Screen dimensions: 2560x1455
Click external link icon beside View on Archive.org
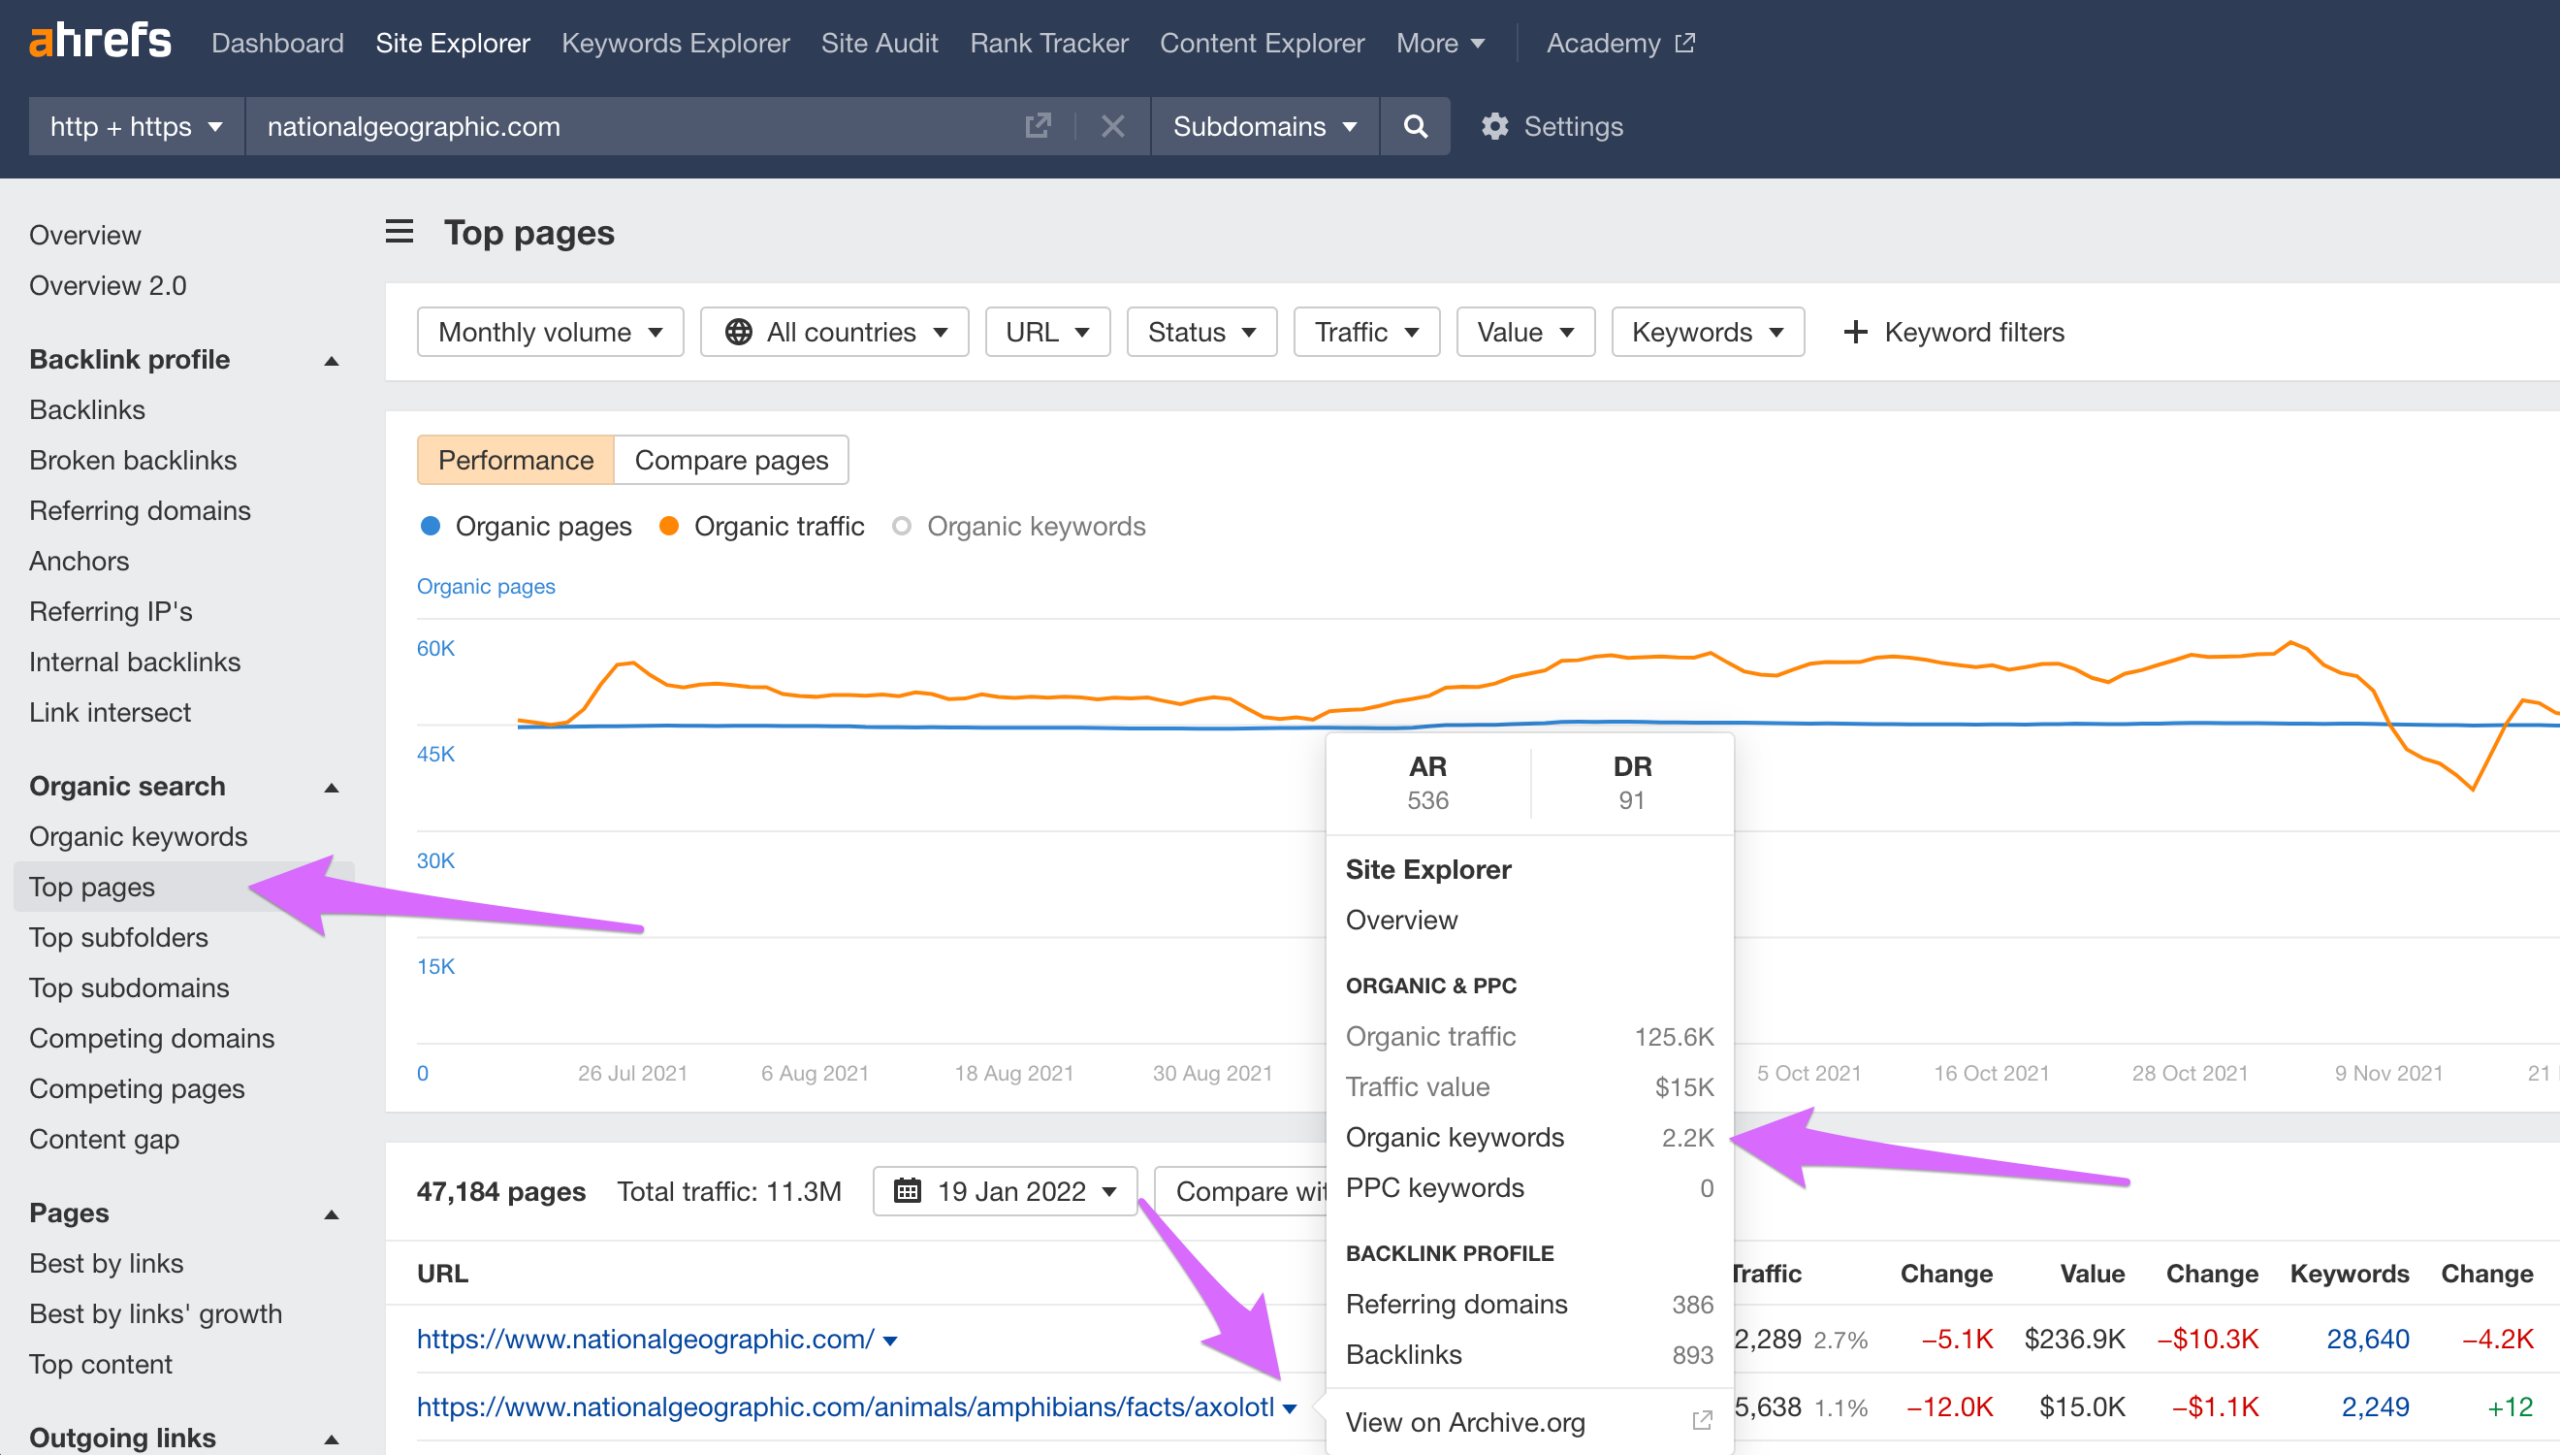[x=1702, y=1421]
